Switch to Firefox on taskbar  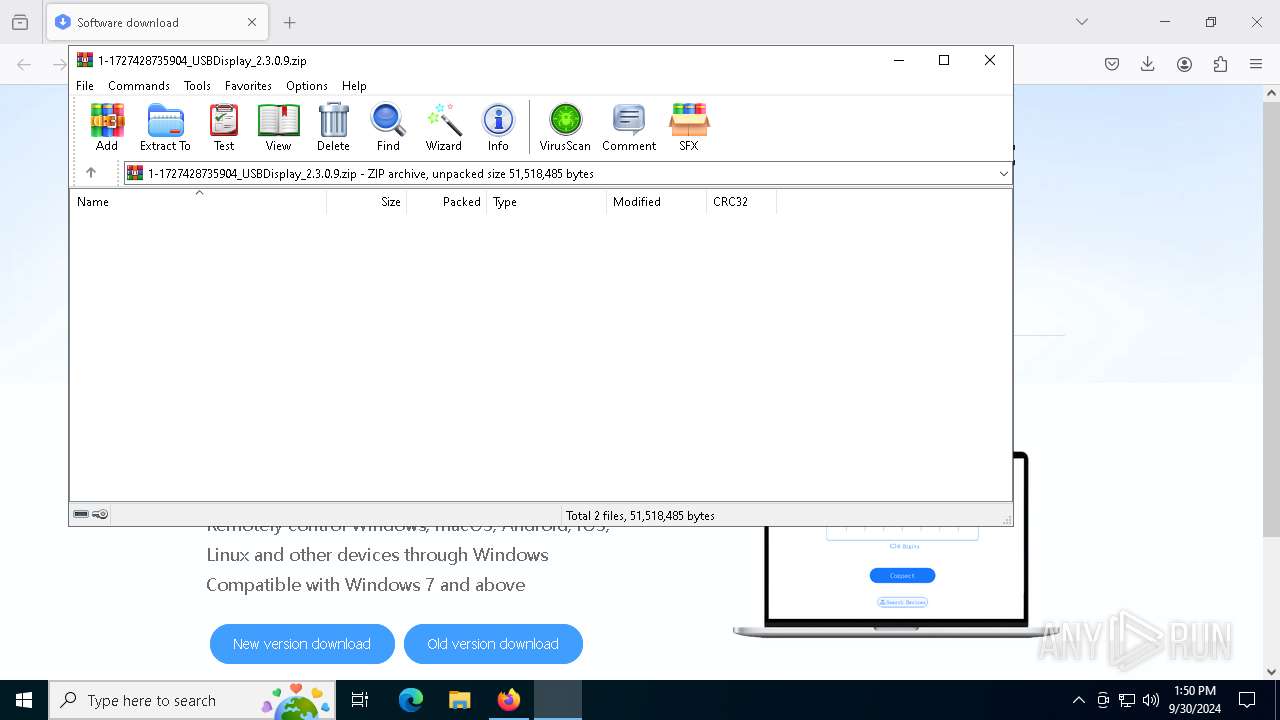tap(509, 700)
